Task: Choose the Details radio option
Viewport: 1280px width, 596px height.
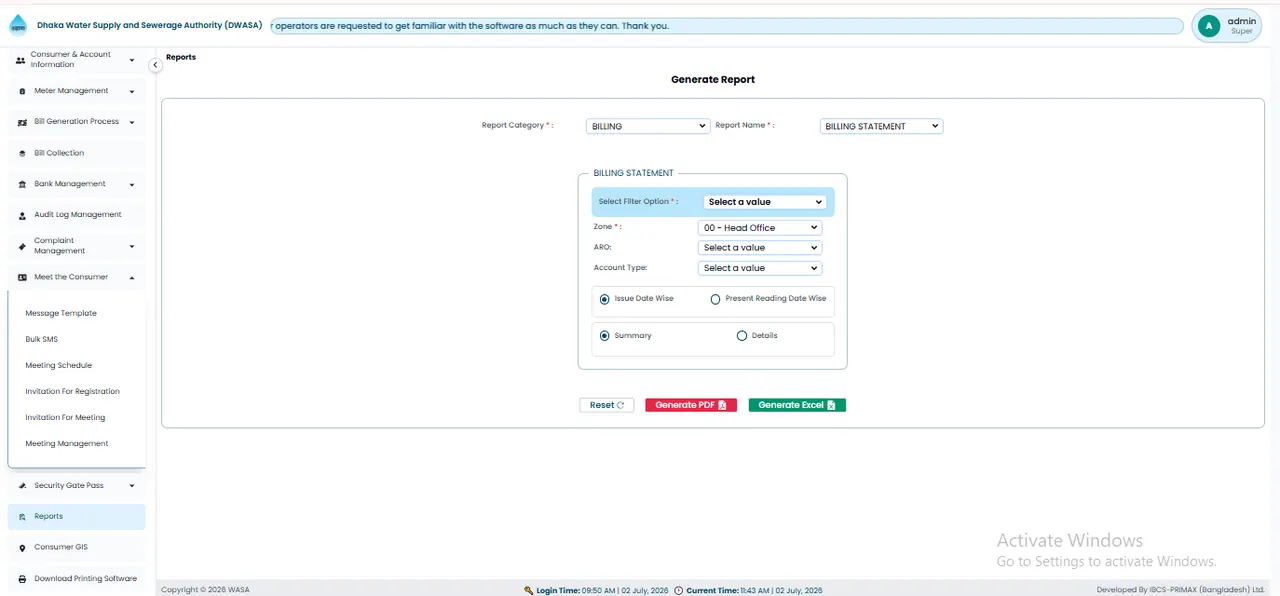Action: (741, 336)
